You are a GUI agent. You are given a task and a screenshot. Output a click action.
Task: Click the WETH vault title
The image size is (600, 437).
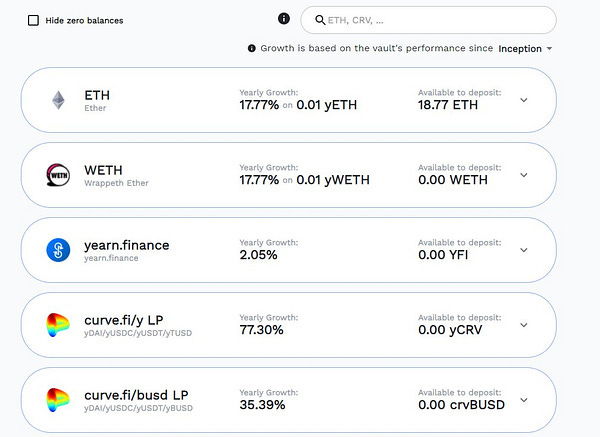[103, 170]
